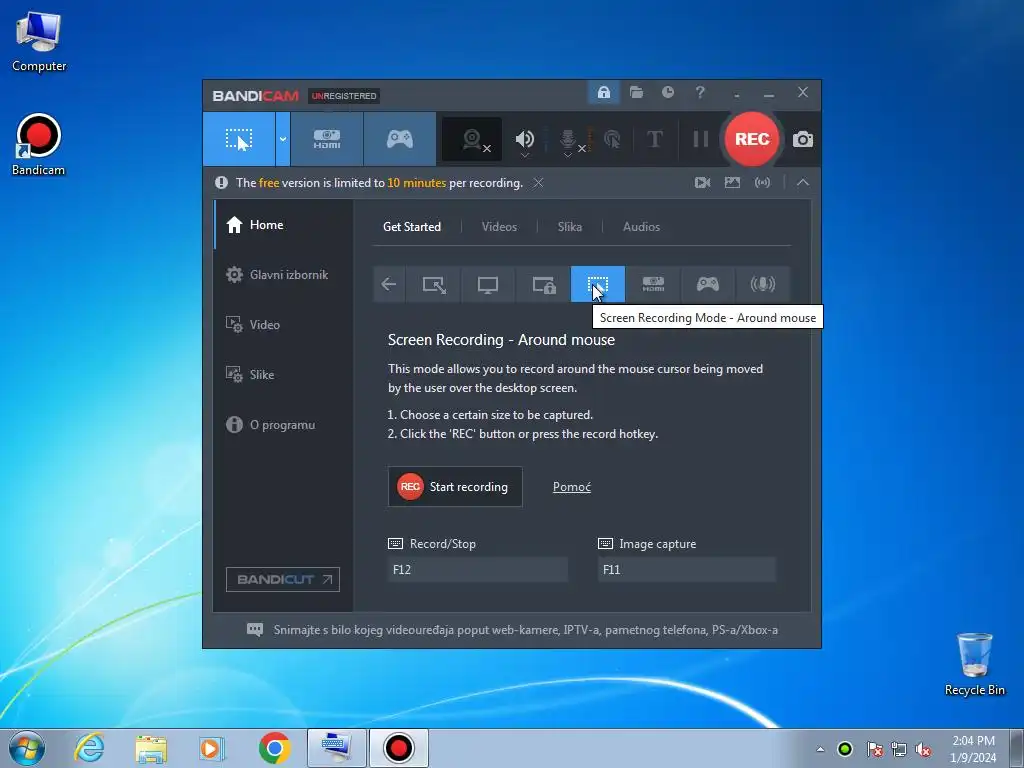Click the pause recording button
The width and height of the screenshot is (1024, 768).
[x=700, y=139]
